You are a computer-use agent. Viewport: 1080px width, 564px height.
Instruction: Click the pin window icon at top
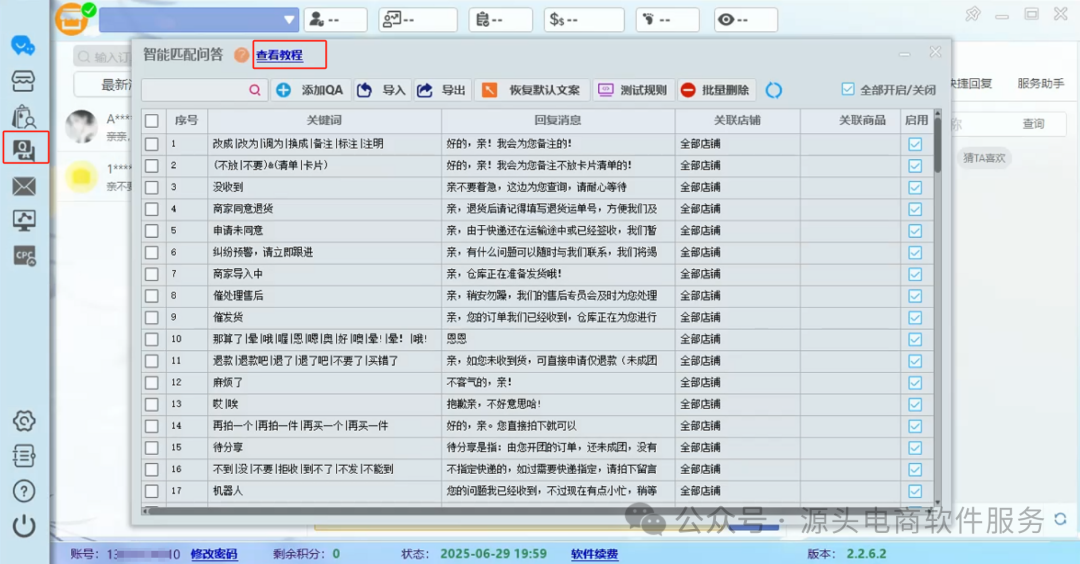973,14
